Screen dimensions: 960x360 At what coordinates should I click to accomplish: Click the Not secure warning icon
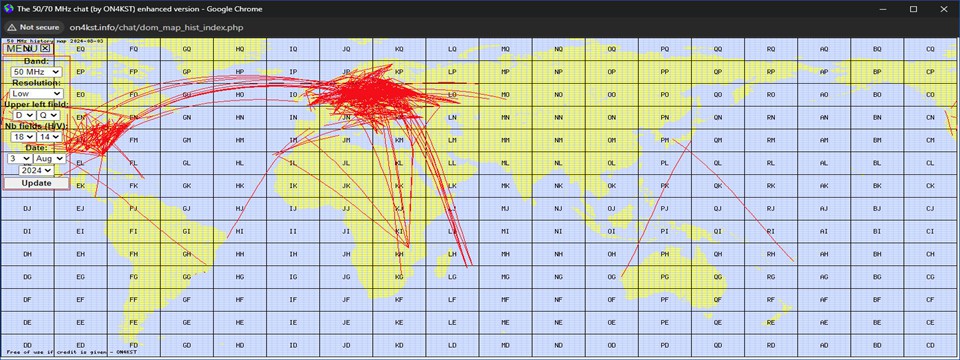pos(11,27)
